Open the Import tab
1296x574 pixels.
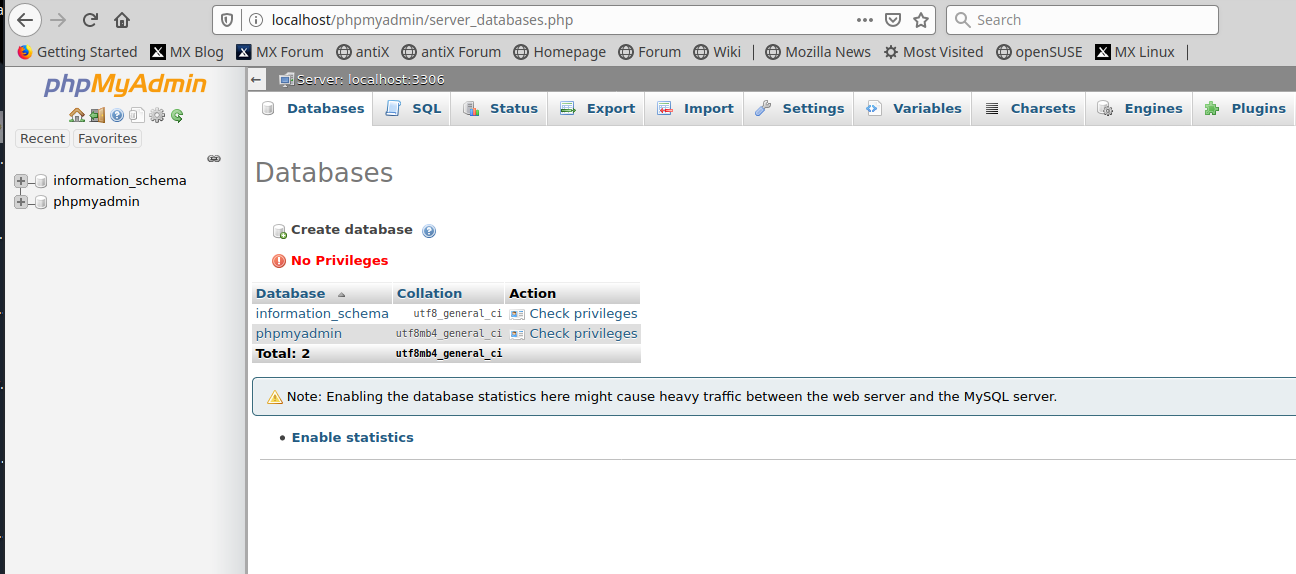tap(696, 109)
